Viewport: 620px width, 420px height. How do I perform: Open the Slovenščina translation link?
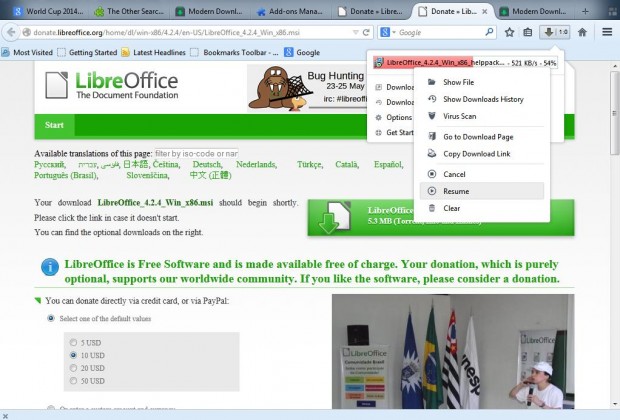148,175
